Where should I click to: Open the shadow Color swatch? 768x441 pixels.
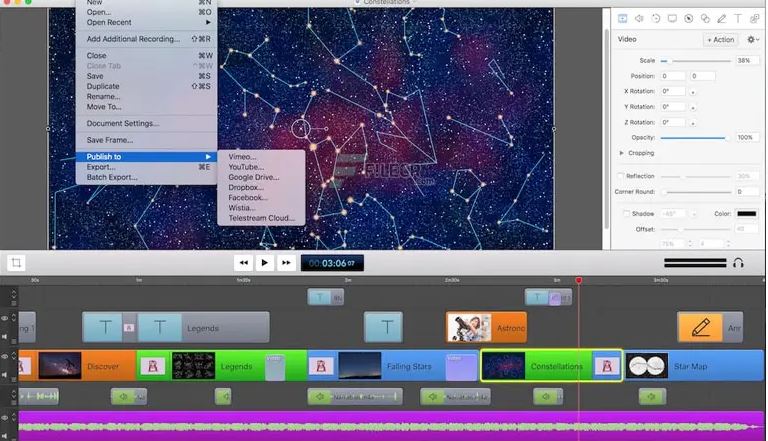click(x=746, y=214)
